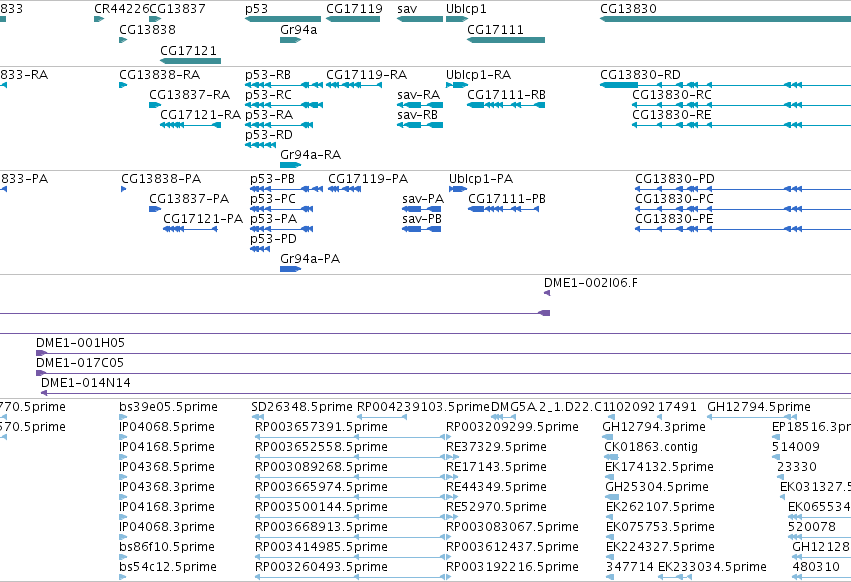Select the EK233034.5prime EST label
Image resolution: width=851 pixels, height=582 pixels.
click(712, 567)
